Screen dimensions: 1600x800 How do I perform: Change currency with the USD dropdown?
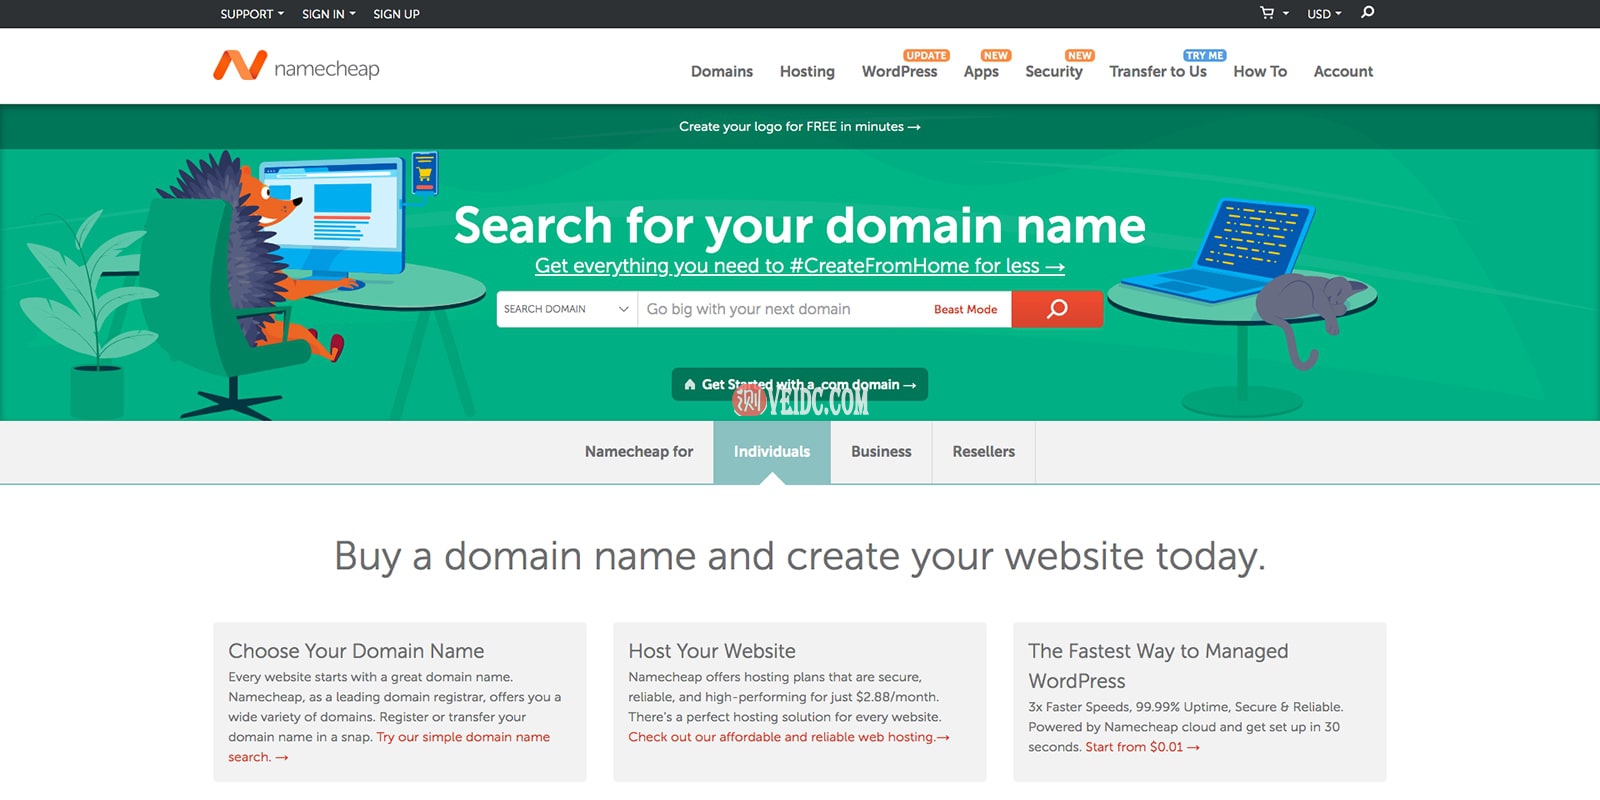pos(1324,14)
